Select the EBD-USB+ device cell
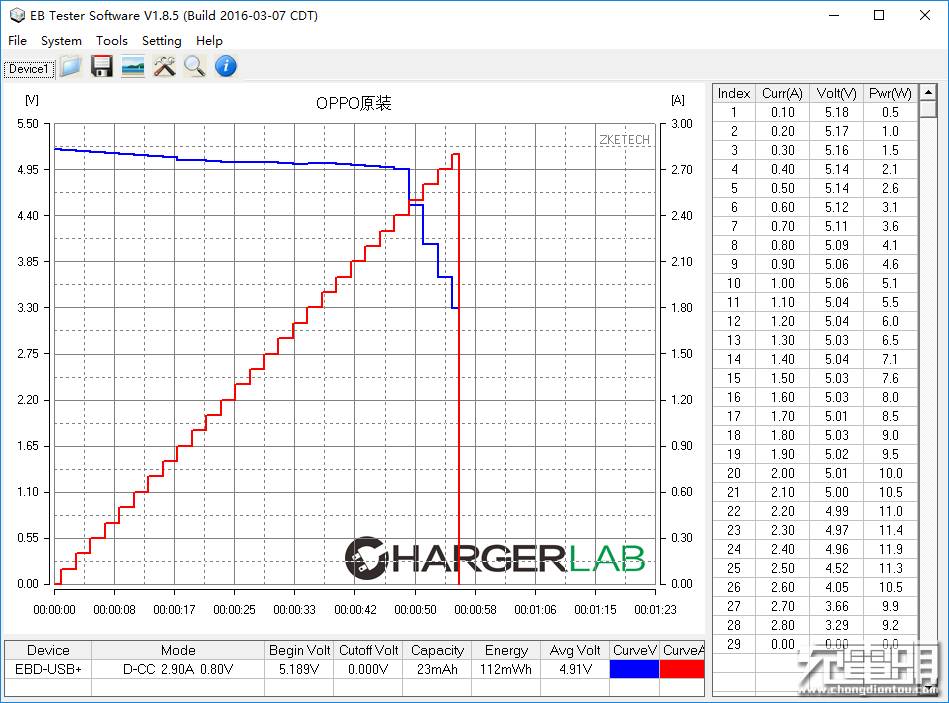This screenshot has width=949, height=703. click(x=48, y=669)
